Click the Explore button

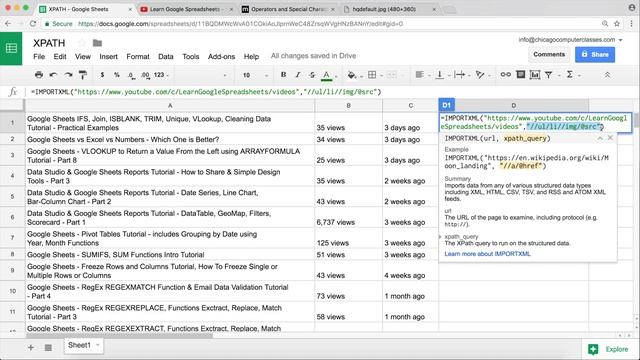[x=610, y=349]
